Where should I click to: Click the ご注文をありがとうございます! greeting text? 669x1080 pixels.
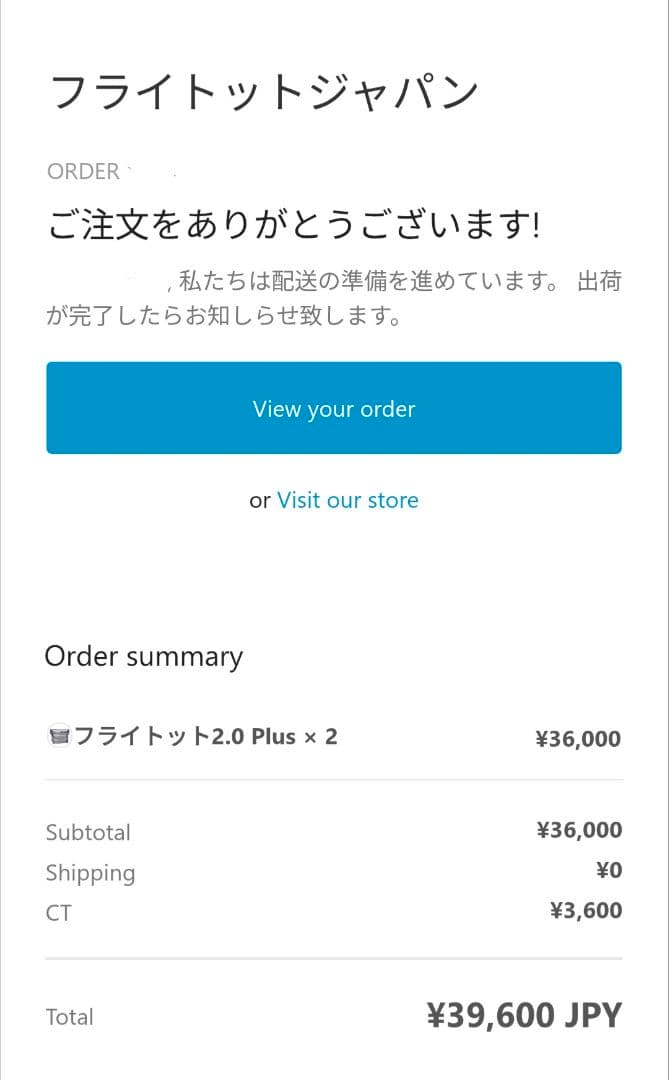(x=294, y=227)
